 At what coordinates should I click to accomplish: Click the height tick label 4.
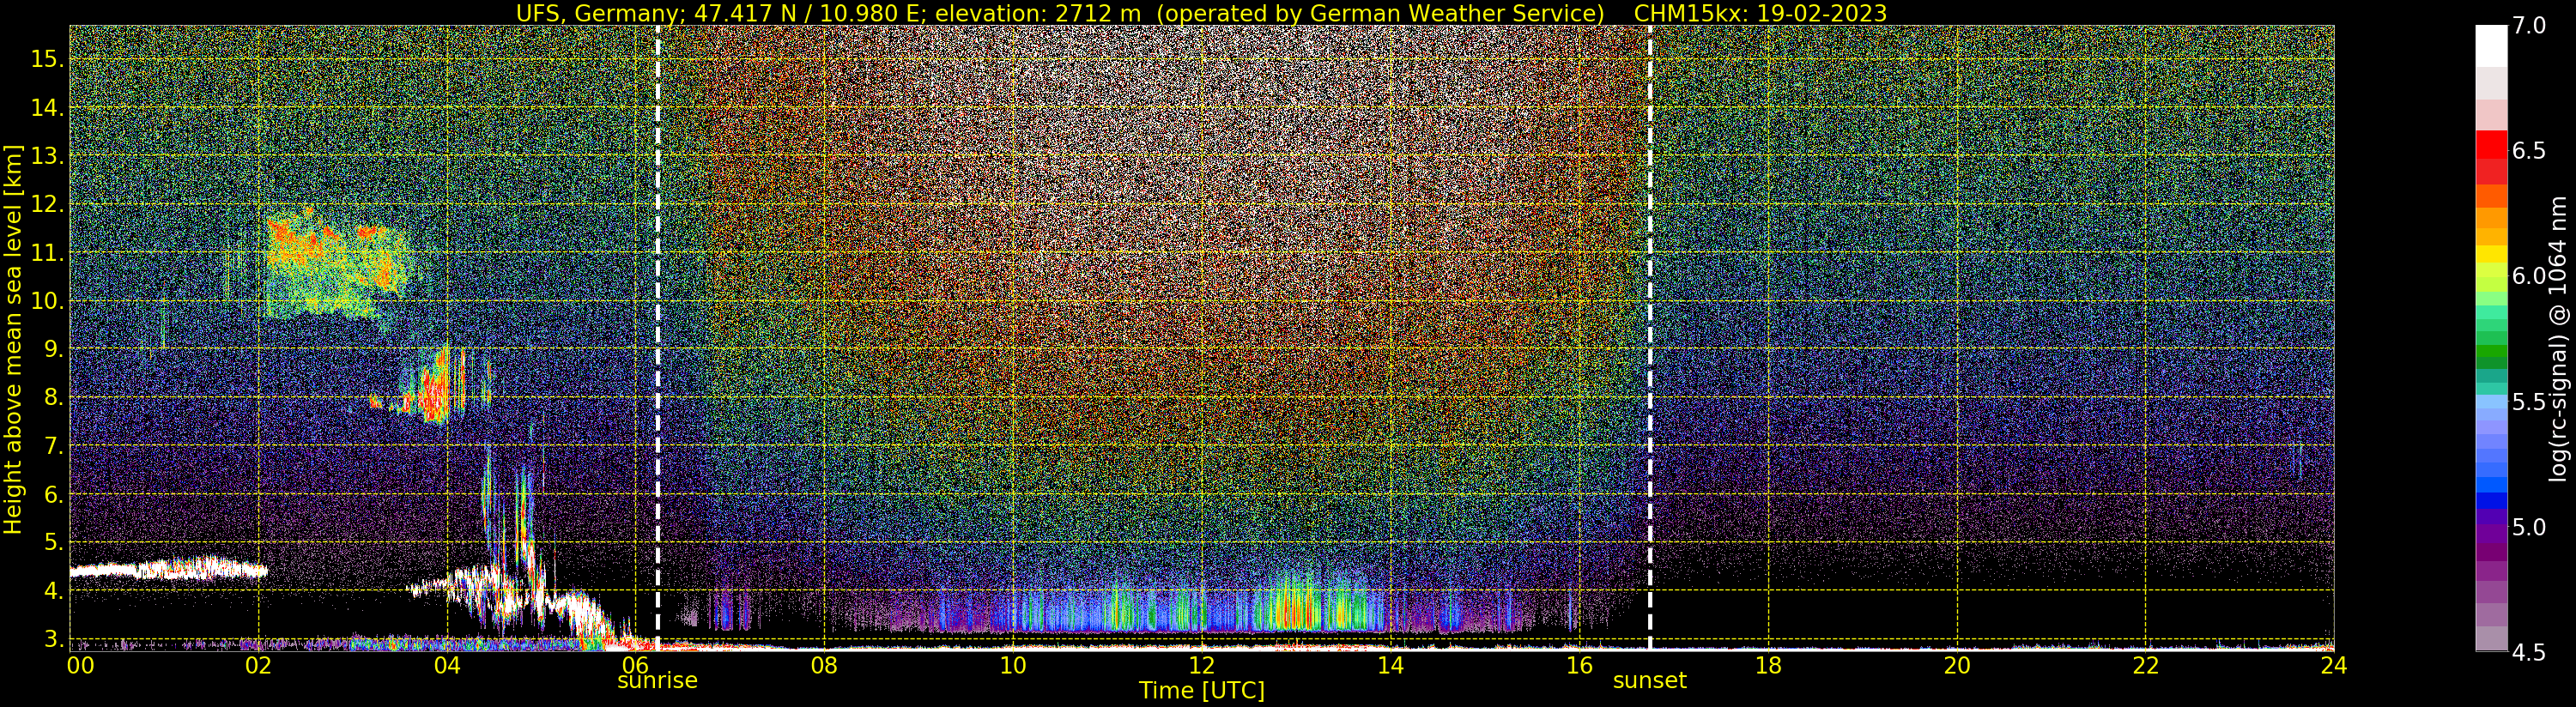[x=53, y=591]
